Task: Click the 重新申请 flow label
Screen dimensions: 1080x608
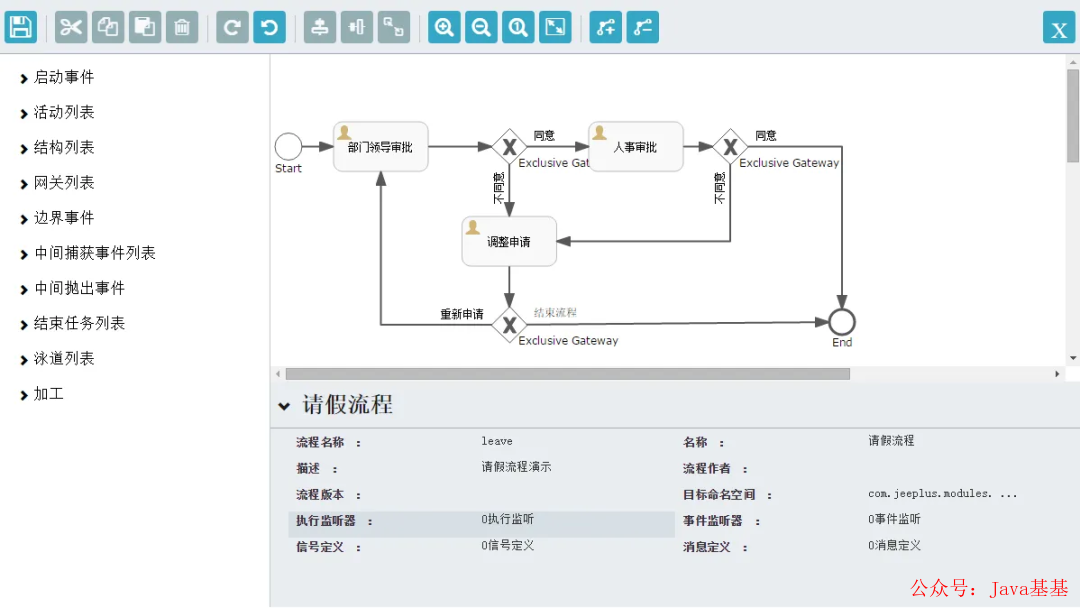Action: point(461,314)
